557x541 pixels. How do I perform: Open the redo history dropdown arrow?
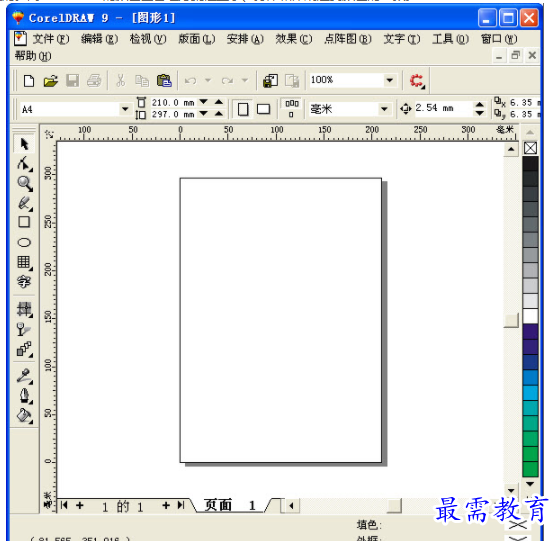point(245,80)
